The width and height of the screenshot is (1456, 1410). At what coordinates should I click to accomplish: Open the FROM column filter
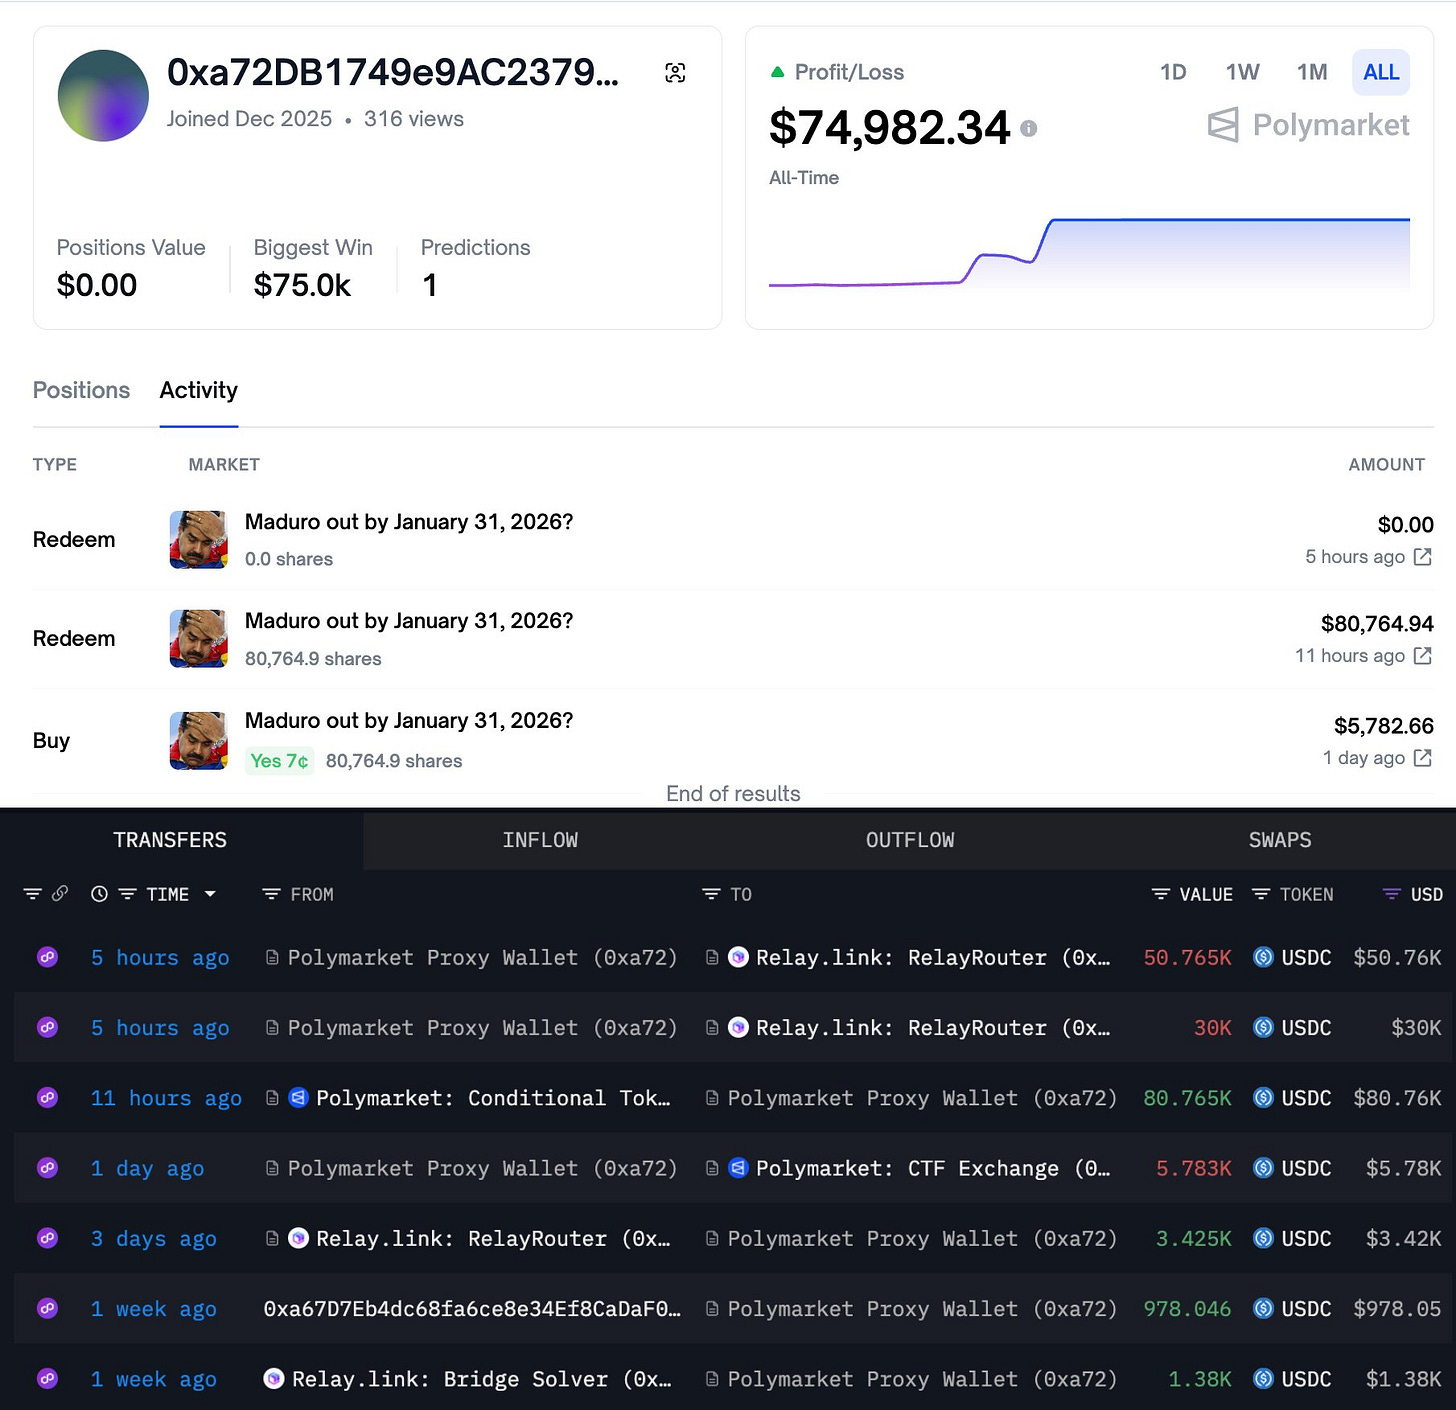click(271, 894)
